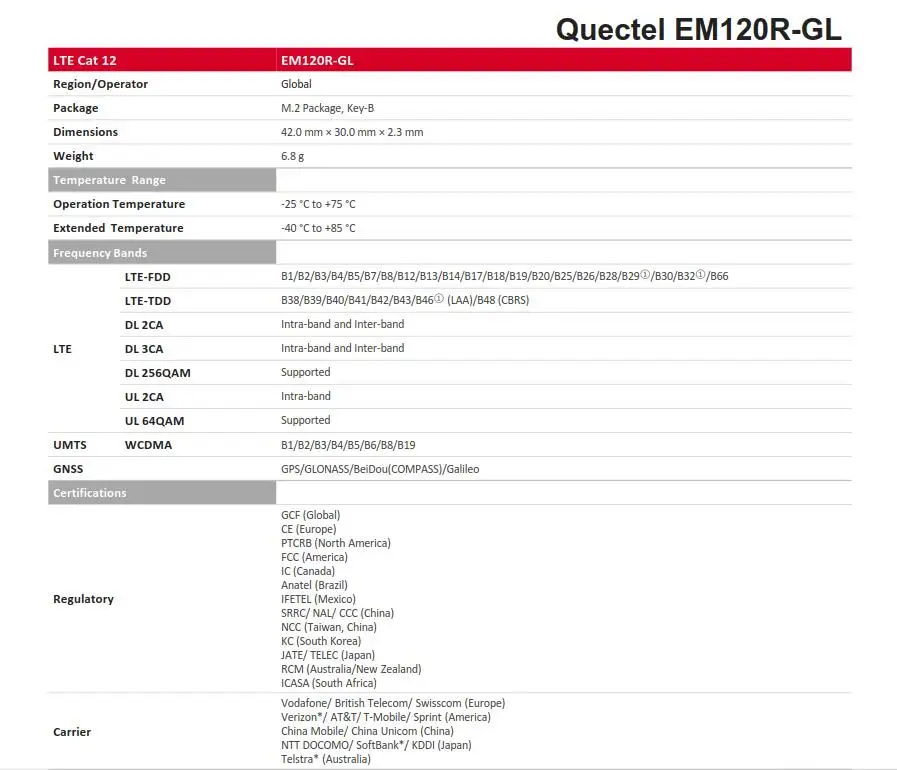Select the 6.8 g weight value

292,156
